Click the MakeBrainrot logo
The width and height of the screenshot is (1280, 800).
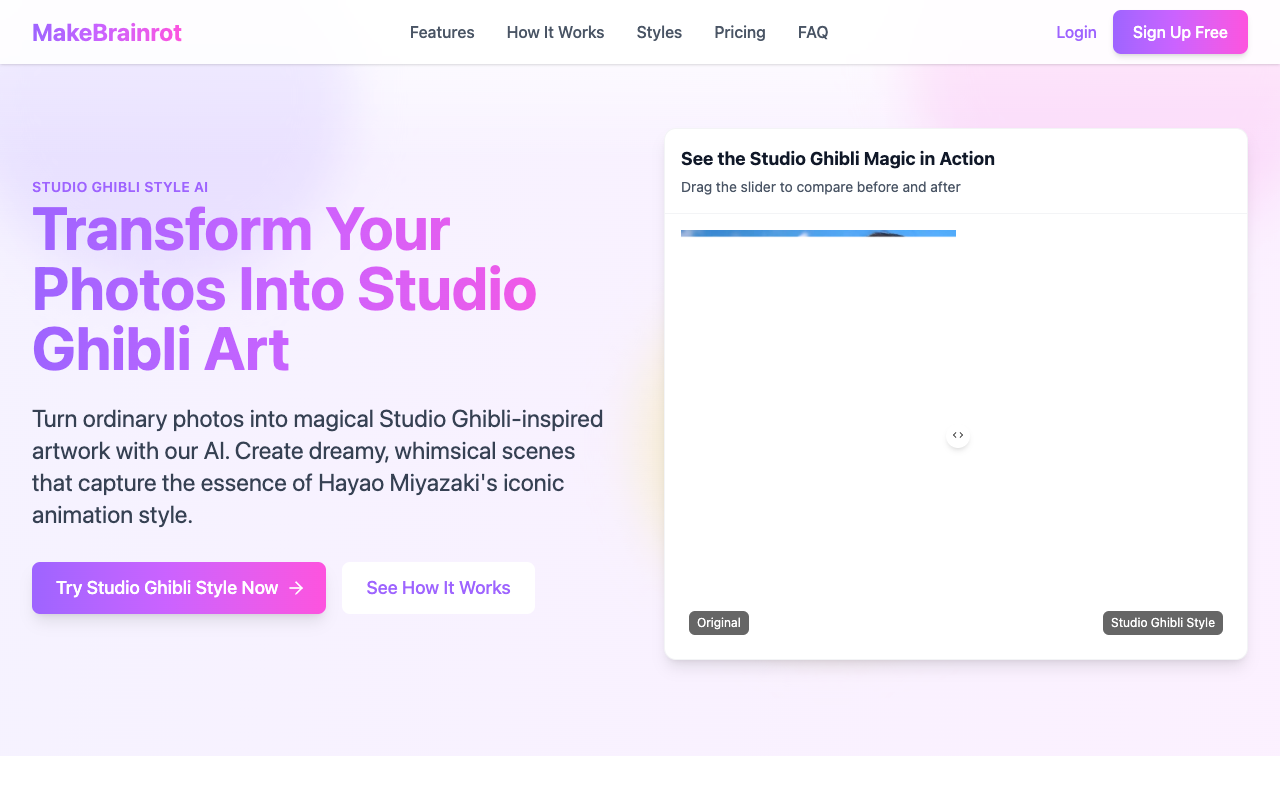[x=106, y=32]
